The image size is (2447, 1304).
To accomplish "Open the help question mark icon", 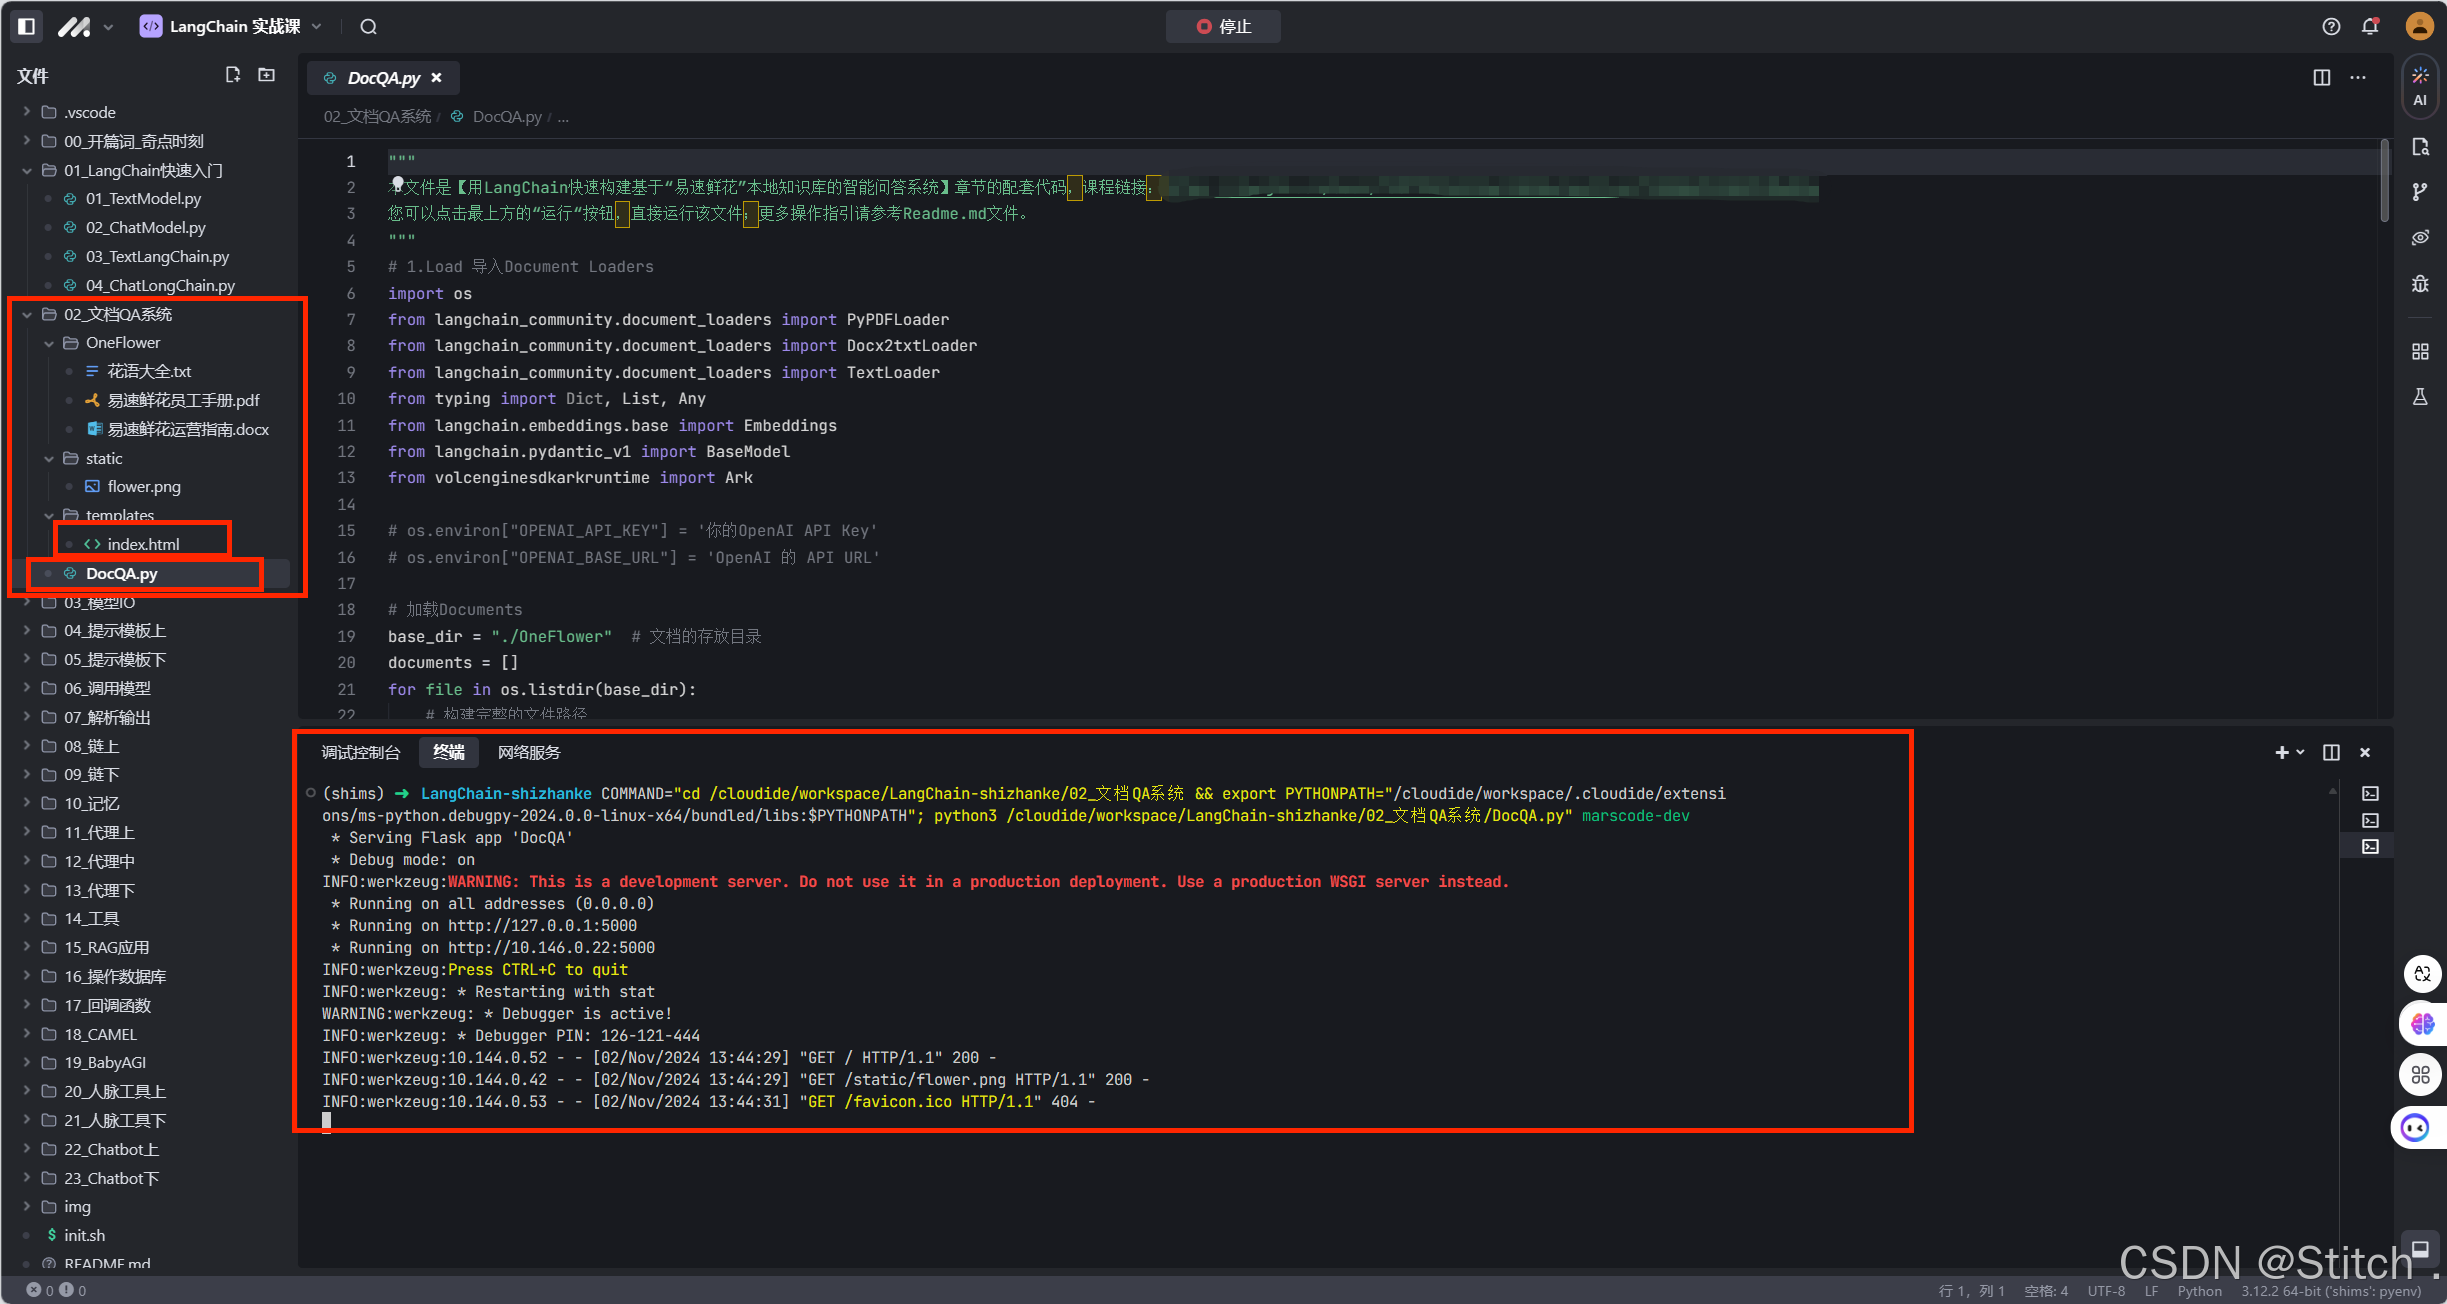I will coord(2331,26).
